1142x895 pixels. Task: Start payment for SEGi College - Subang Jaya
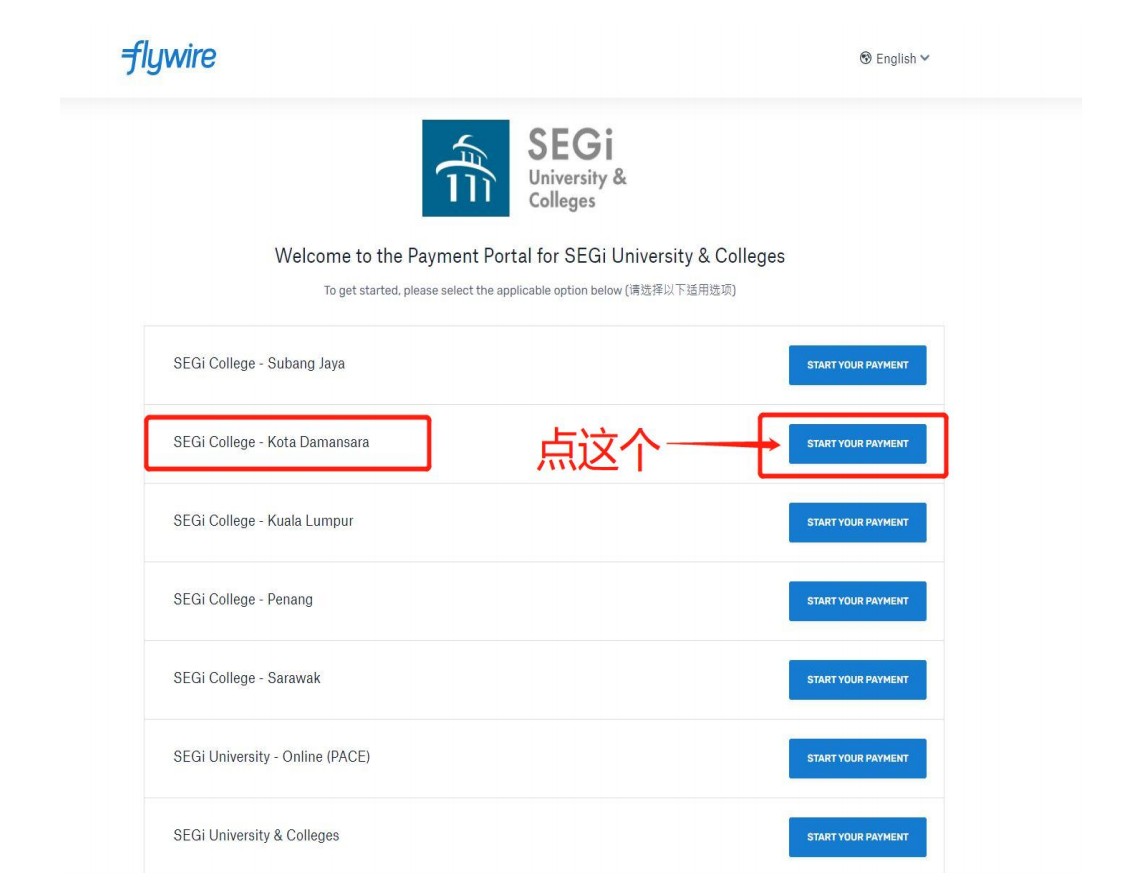[x=857, y=365]
